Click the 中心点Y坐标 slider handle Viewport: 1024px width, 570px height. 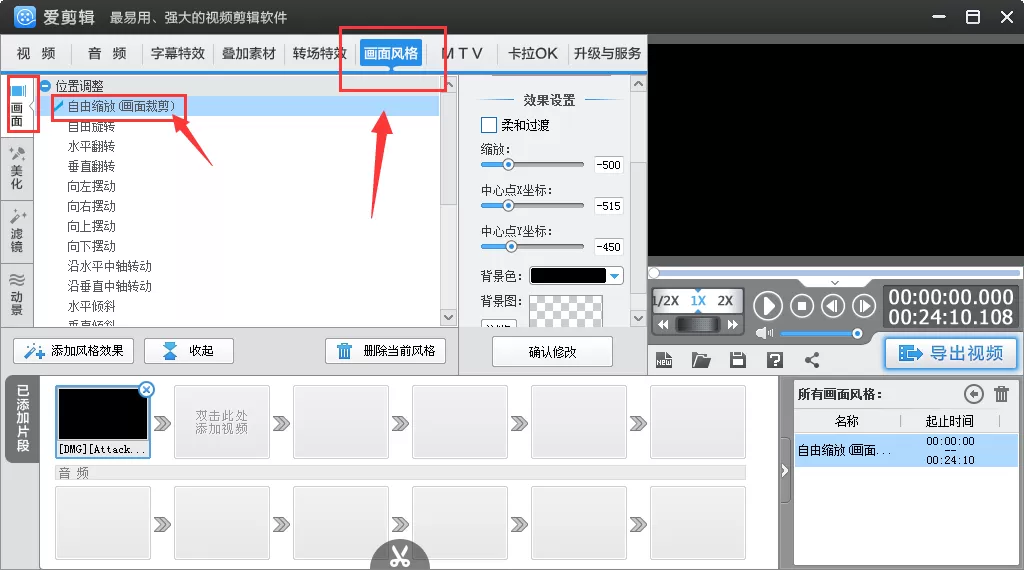[511, 247]
